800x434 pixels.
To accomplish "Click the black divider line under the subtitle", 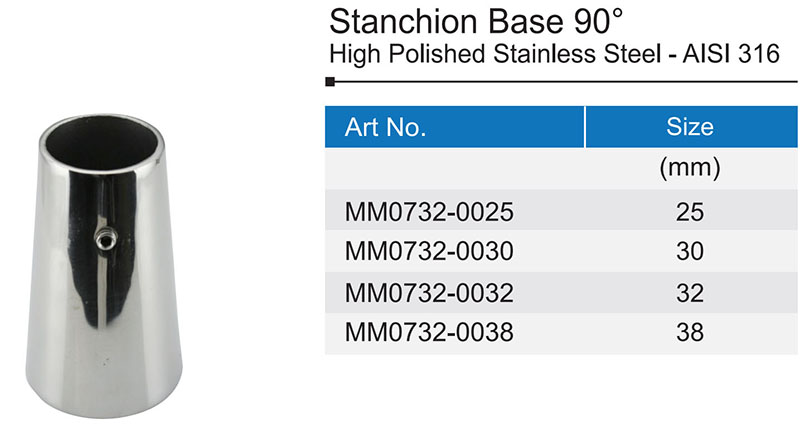I will [x=560, y=85].
